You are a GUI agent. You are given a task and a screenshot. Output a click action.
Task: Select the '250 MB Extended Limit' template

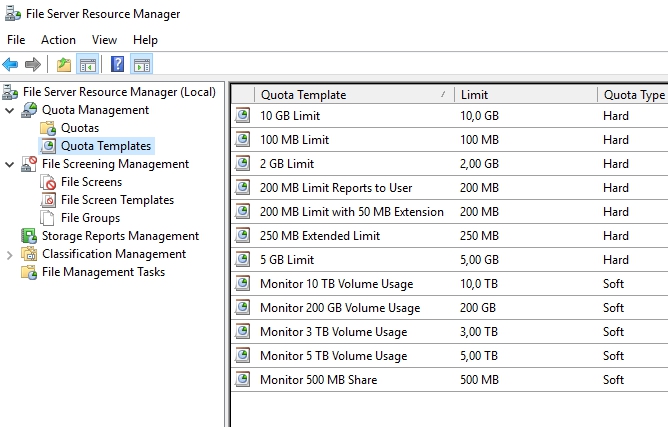point(320,236)
